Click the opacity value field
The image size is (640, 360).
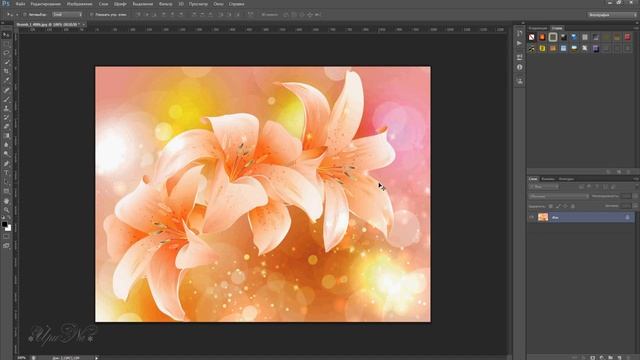coord(626,196)
